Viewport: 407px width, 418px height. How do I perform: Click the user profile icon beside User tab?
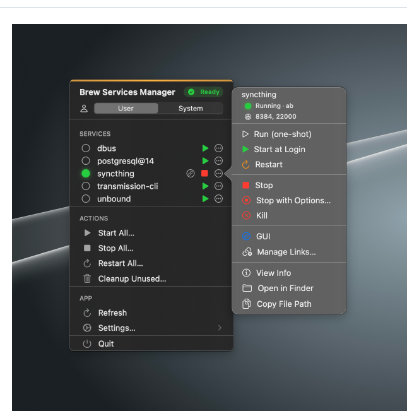pos(84,108)
